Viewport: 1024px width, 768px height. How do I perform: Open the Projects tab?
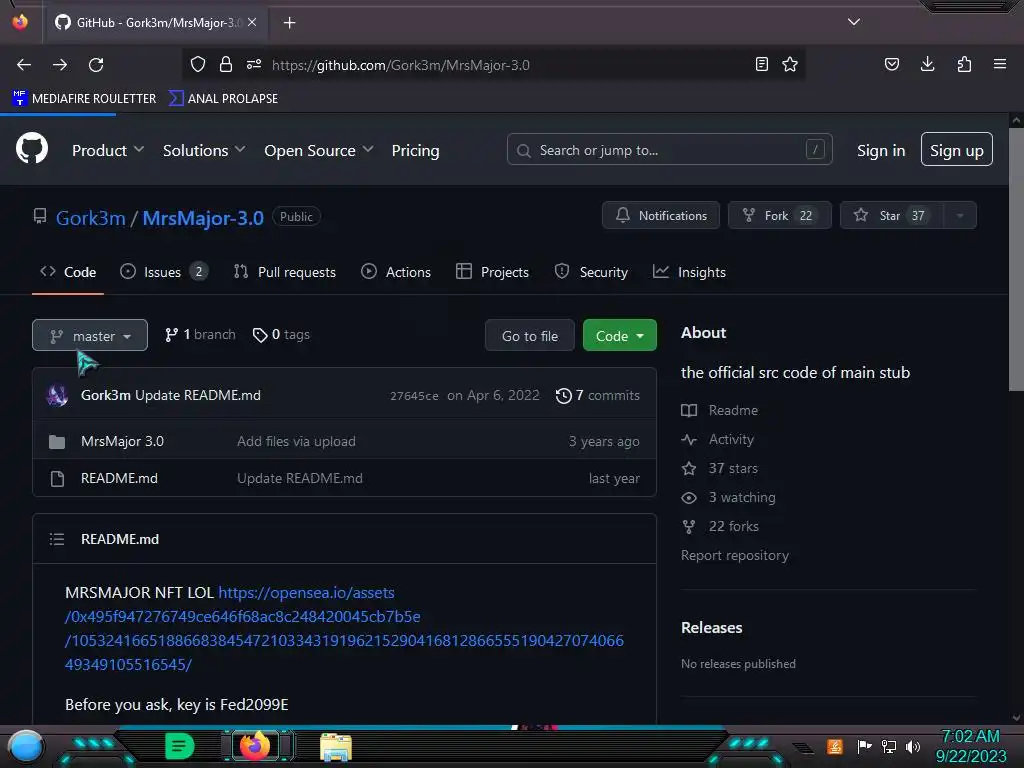click(492, 272)
